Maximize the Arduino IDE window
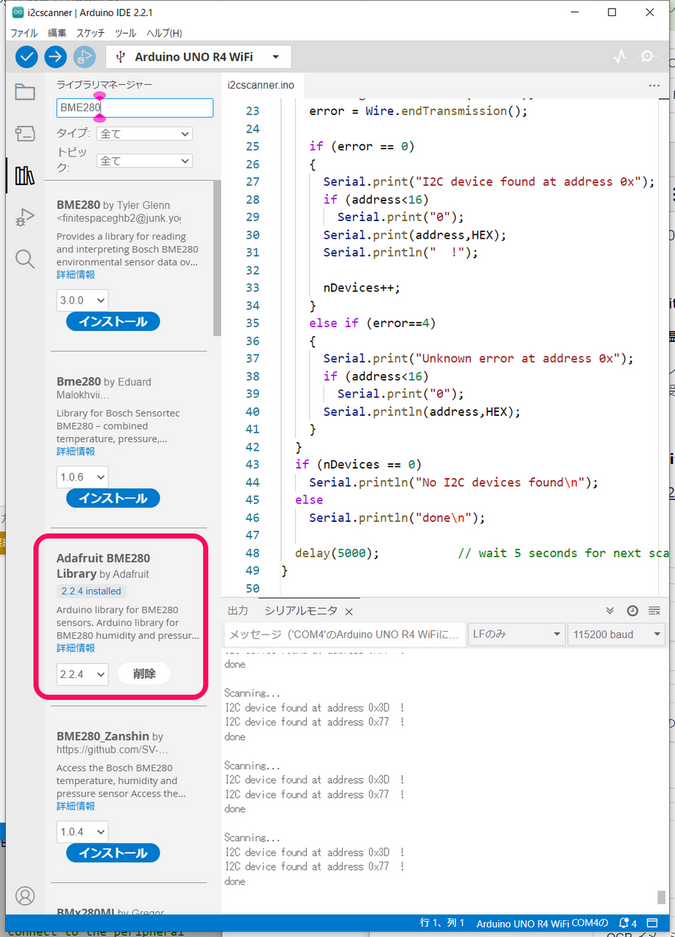This screenshot has width=675, height=937. tap(612, 12)
